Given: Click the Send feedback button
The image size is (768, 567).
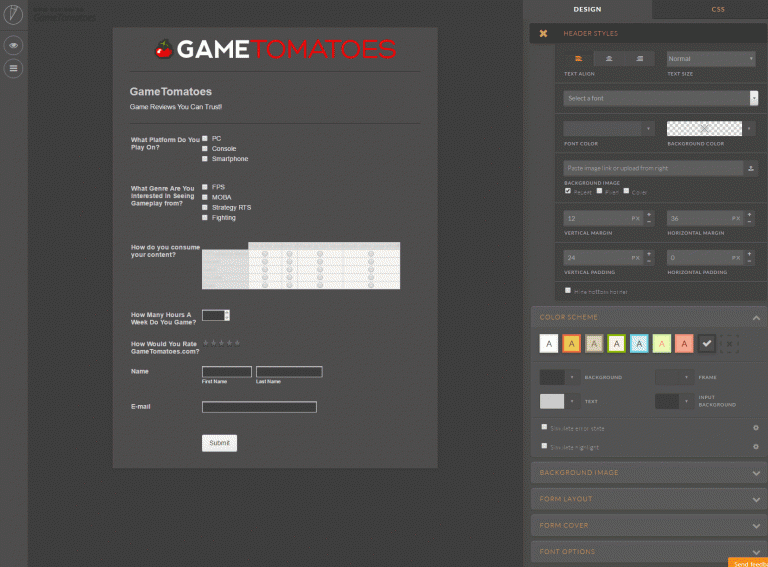Looking at the screenshot, I should click(x=748, y=563).
